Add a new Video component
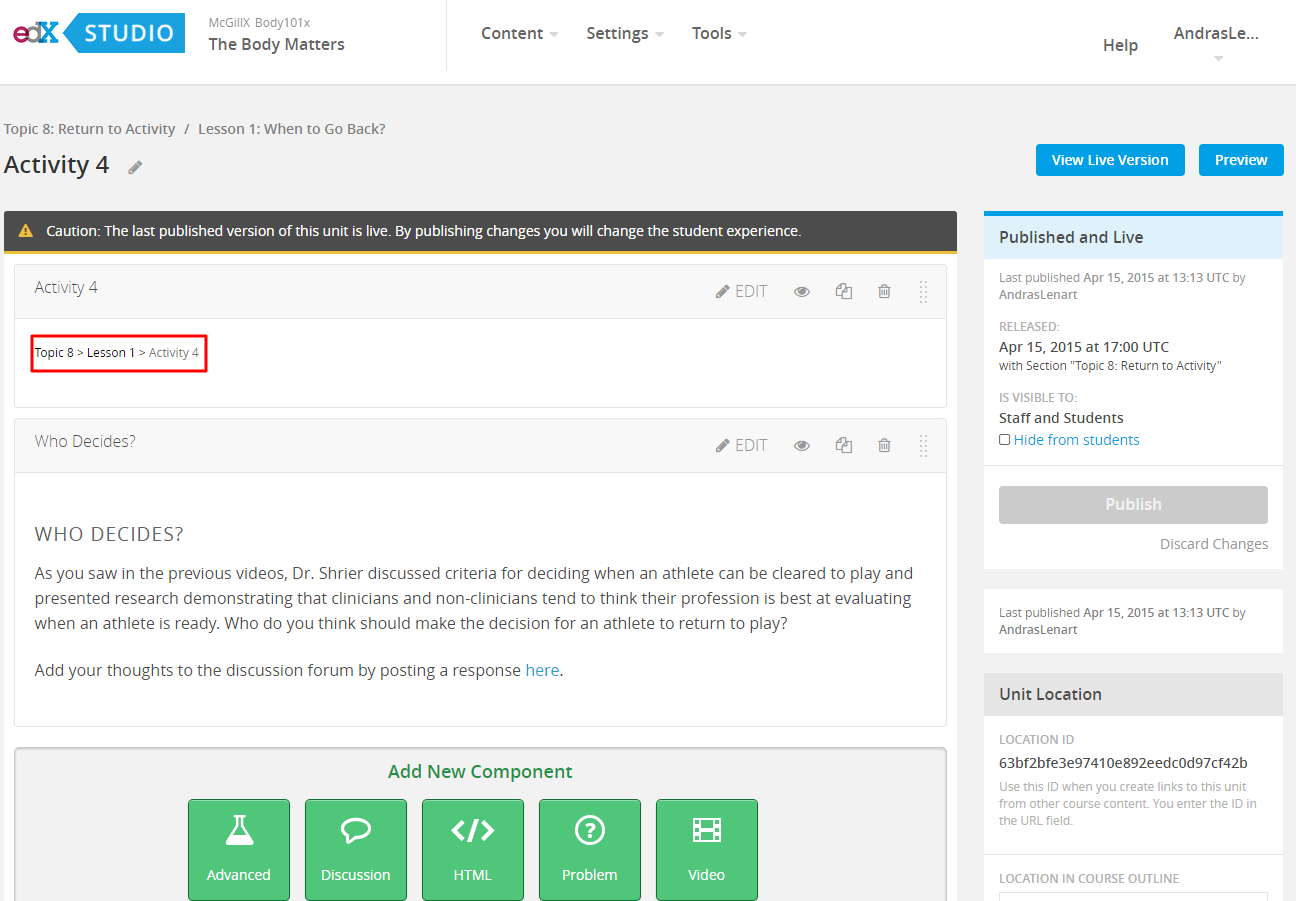This screenshot has width=1296, height=901. click(707, 850)
